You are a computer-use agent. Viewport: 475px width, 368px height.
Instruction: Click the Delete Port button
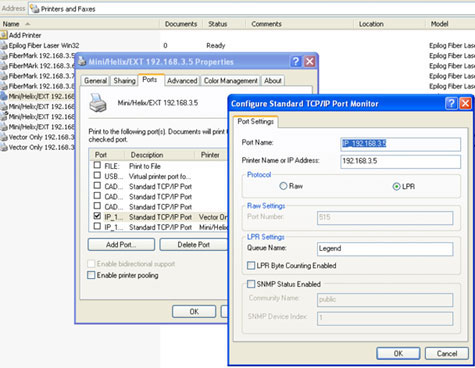193,245
